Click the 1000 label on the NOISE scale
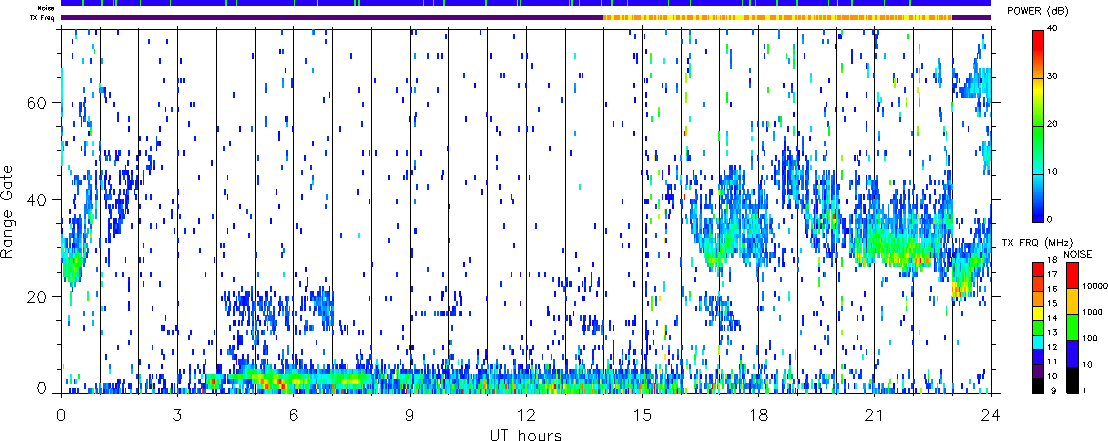This screenshot has width=1108, height=441. point(1092,312)
